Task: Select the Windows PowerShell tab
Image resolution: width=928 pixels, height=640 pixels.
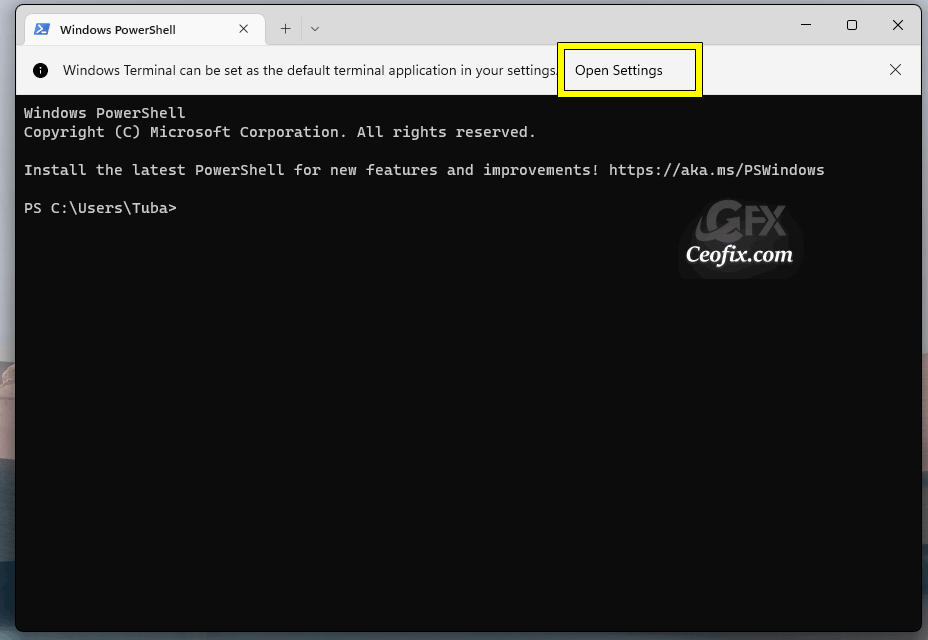Action: click(145, 30)
